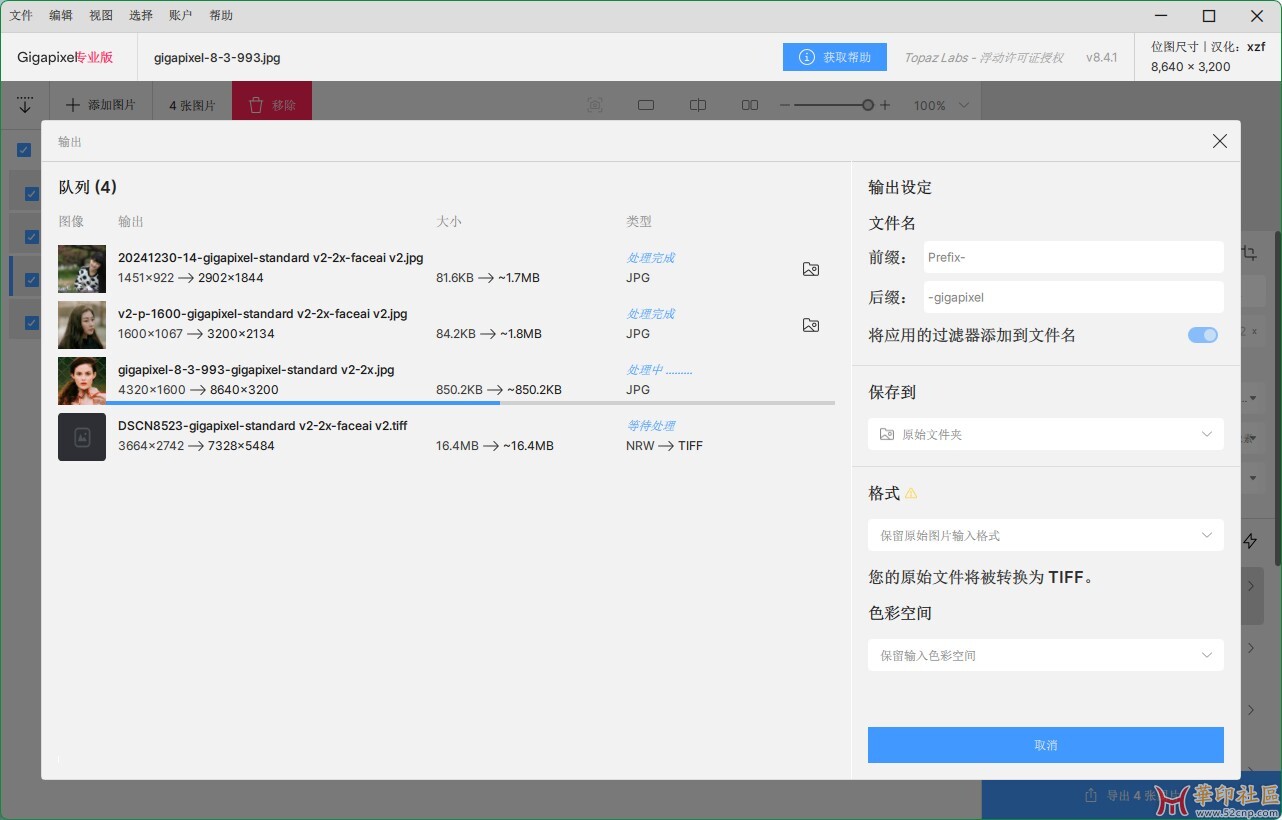Viewport: 1282px width, 820px height.
Task: Switch to split view layout icon
Action: tap(698, 105)
